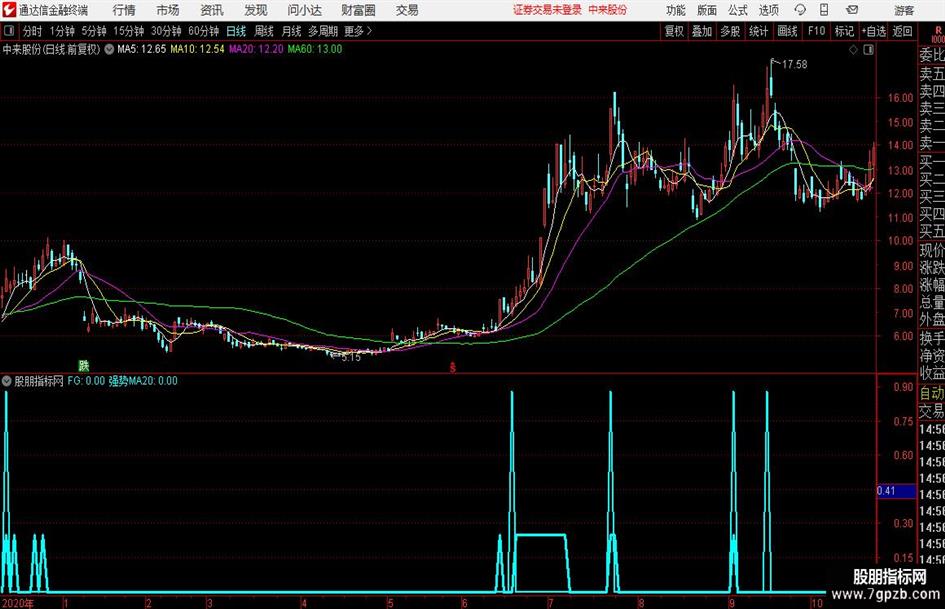Screen dimensions: 945x609
Task: Switch to the 15分钟 period tab
Action: click(x=129, y=31)
